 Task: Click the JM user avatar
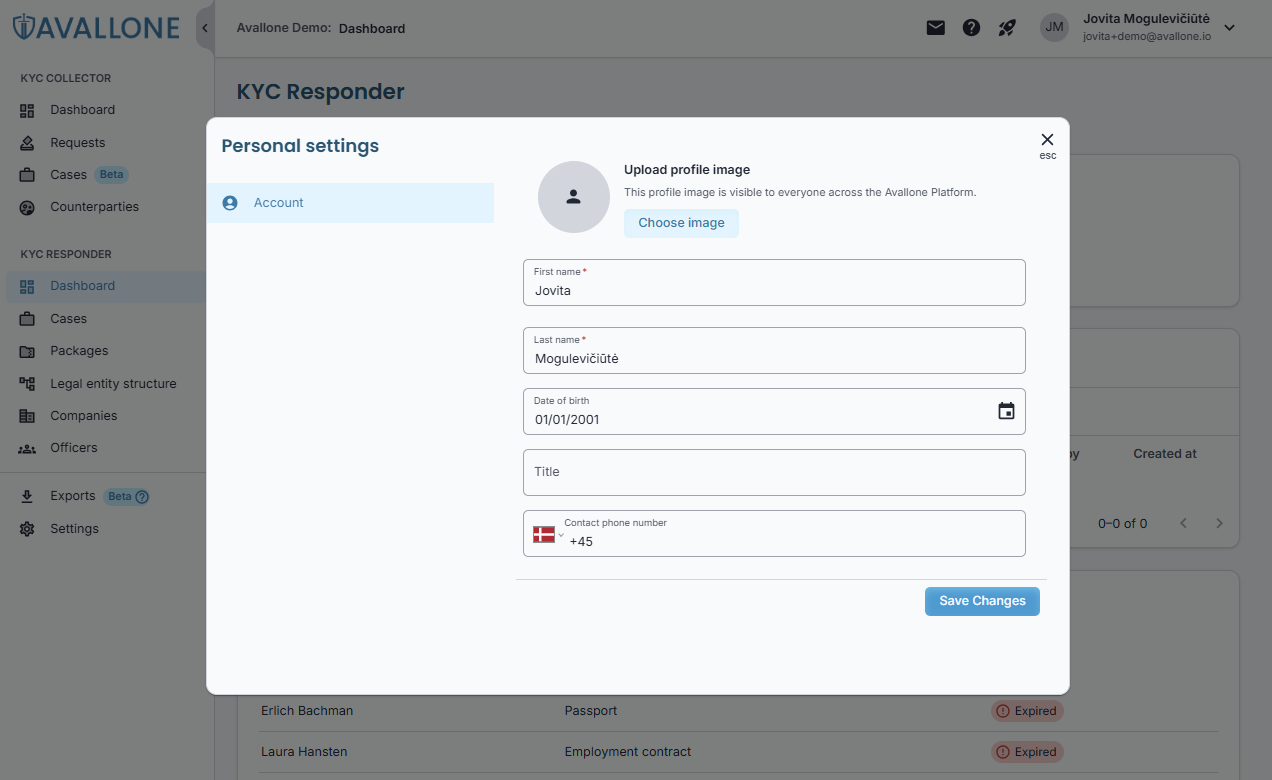[x=1054, y=28]
